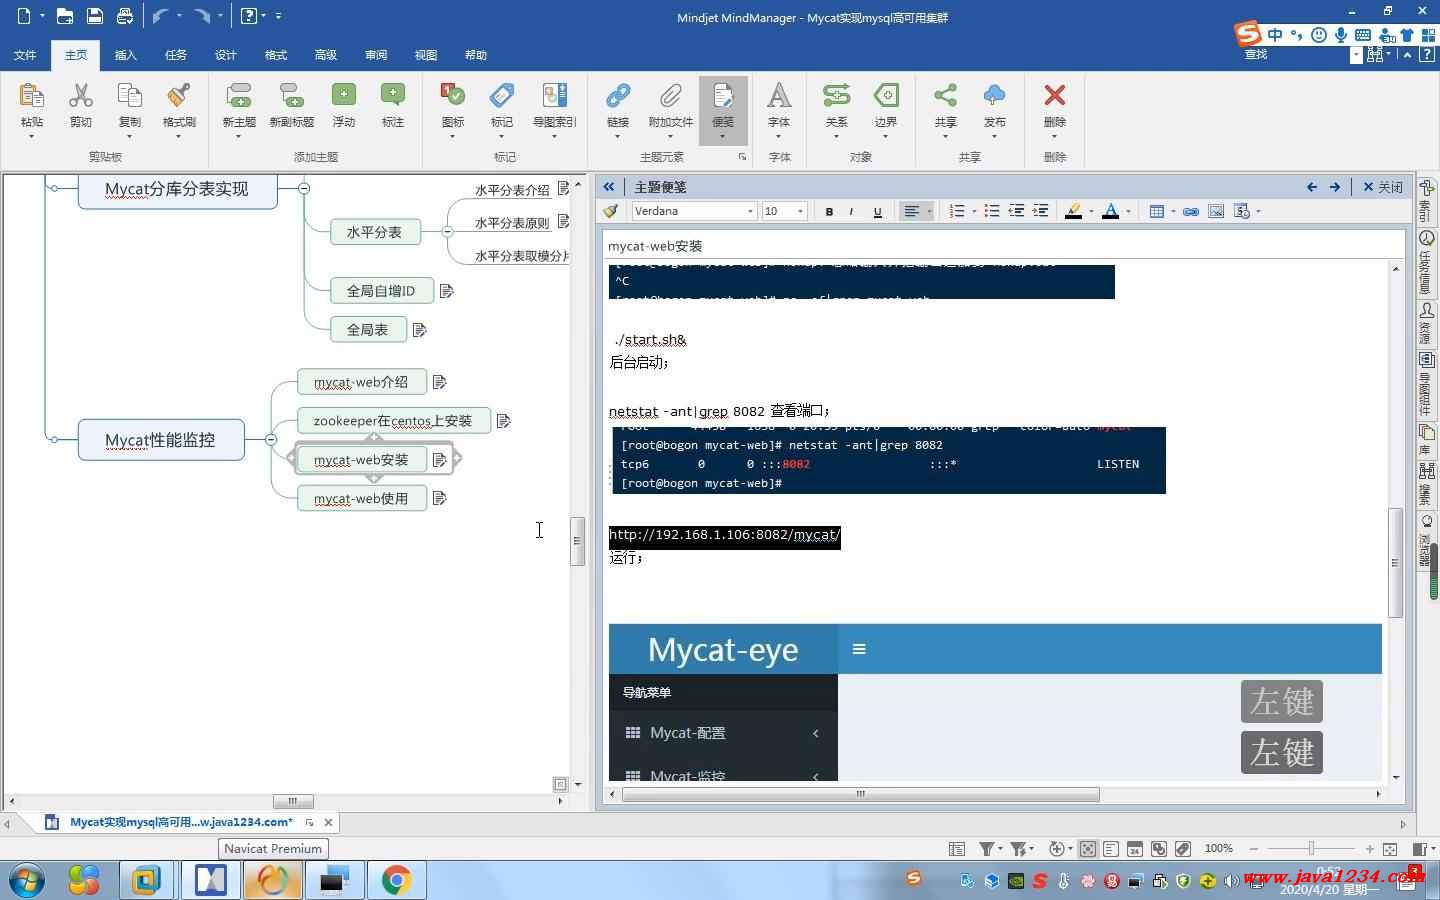Image resolution: width=1440 pixels, height=900 pixels.
Task: Click the Attach File (附加文件) paperclip
Action: [670, 96]
